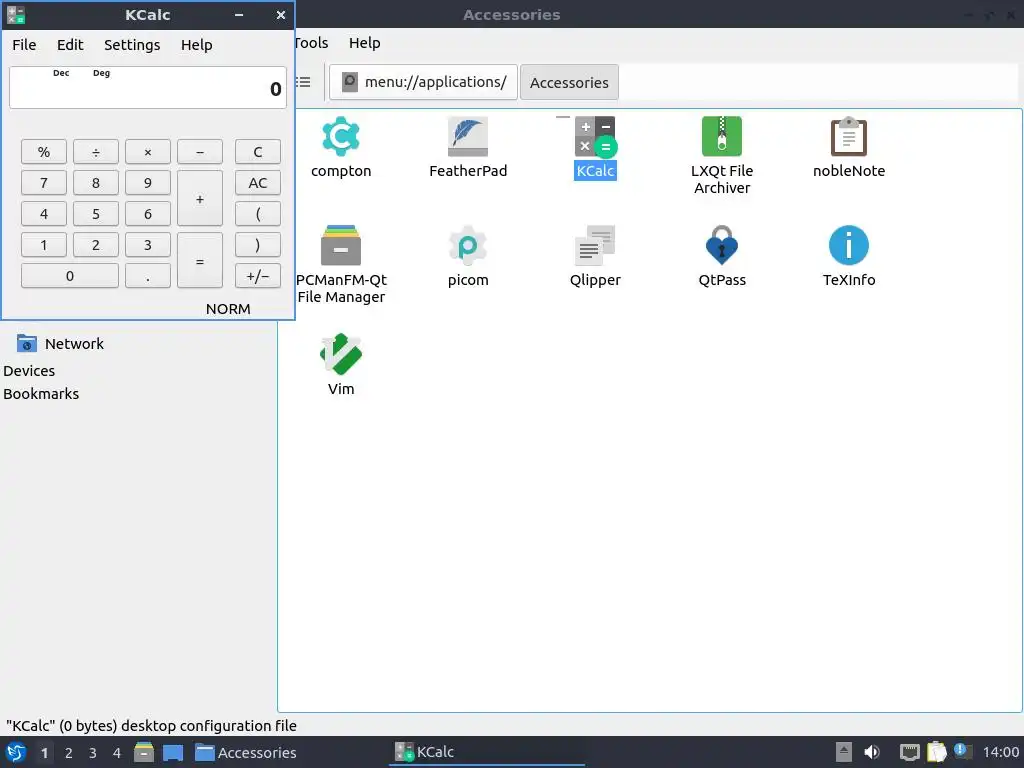Image resolution: width=1024 pixels, height=768 pixels.
Task: Click the decimal point button
Action: [148, 276]
